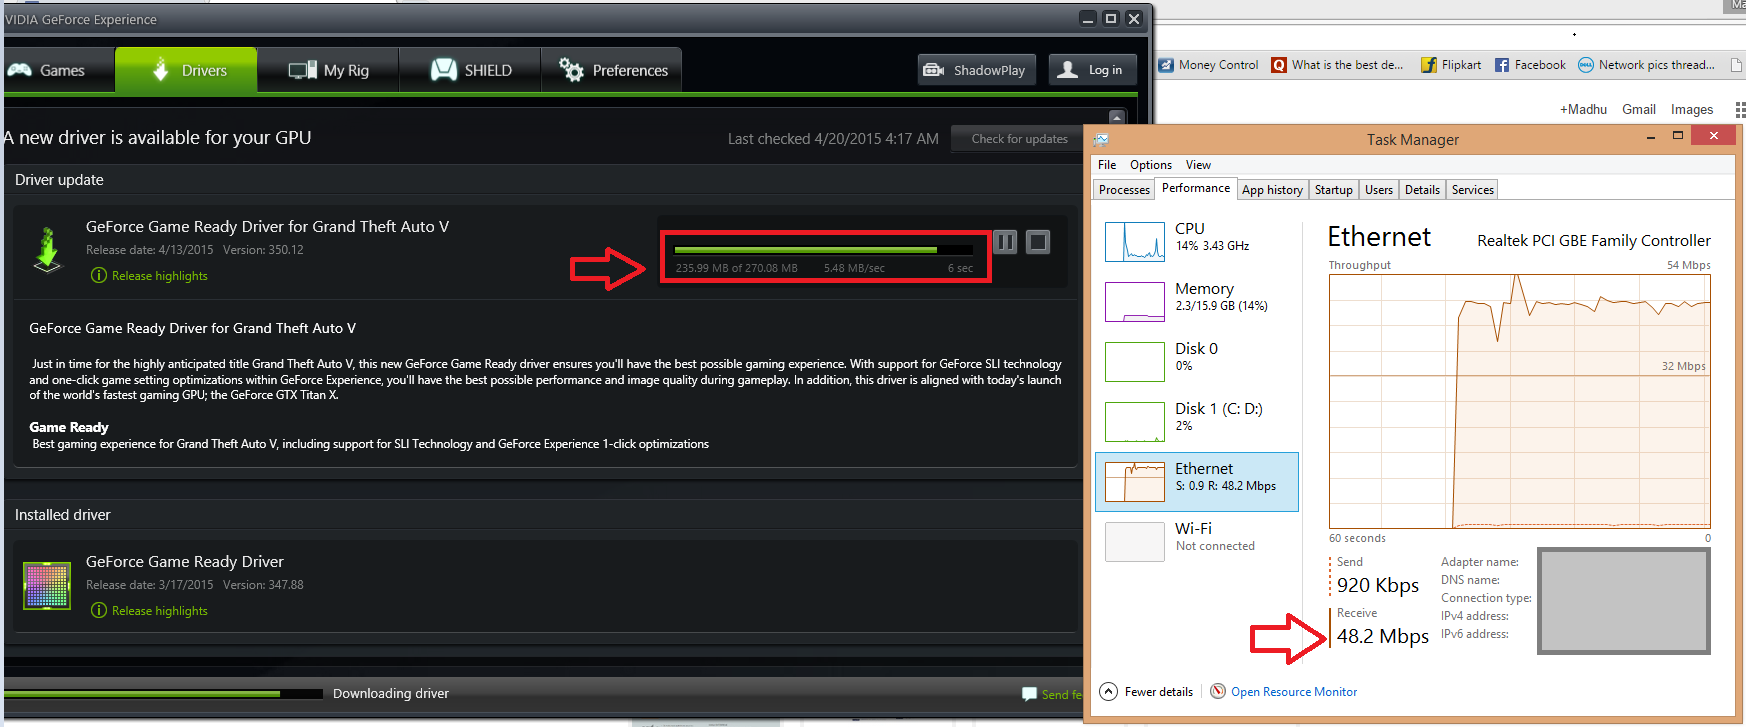
Task: Open the SHIELD tab
Action: (x=470, y=70)
